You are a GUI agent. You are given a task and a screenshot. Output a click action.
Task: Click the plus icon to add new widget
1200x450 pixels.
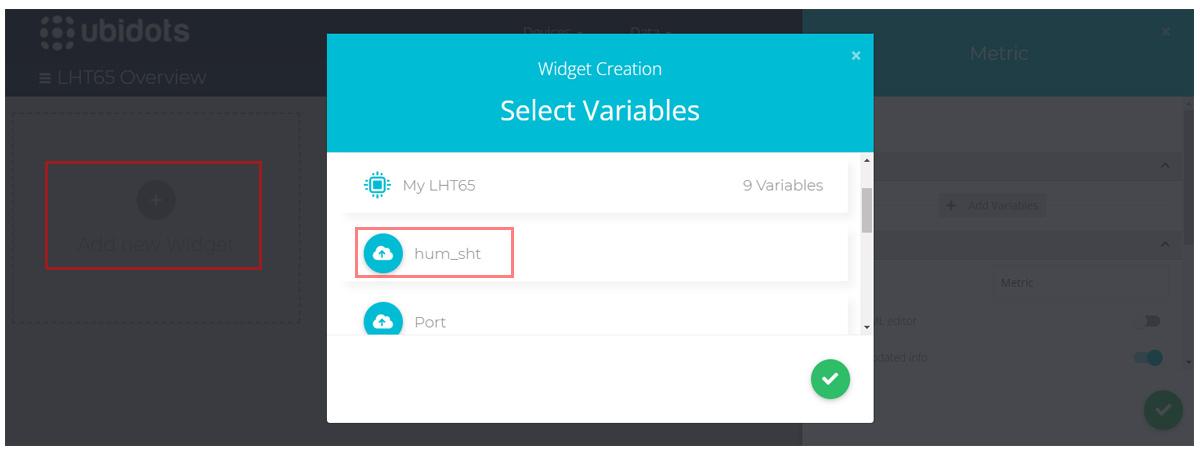coord(156,200)
